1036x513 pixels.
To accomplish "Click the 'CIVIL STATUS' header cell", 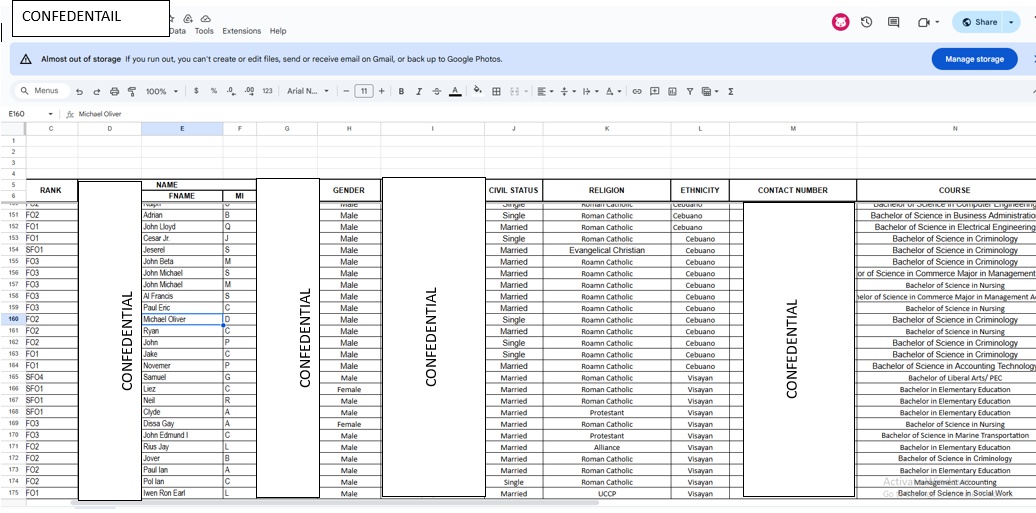I will coord(513,190).
